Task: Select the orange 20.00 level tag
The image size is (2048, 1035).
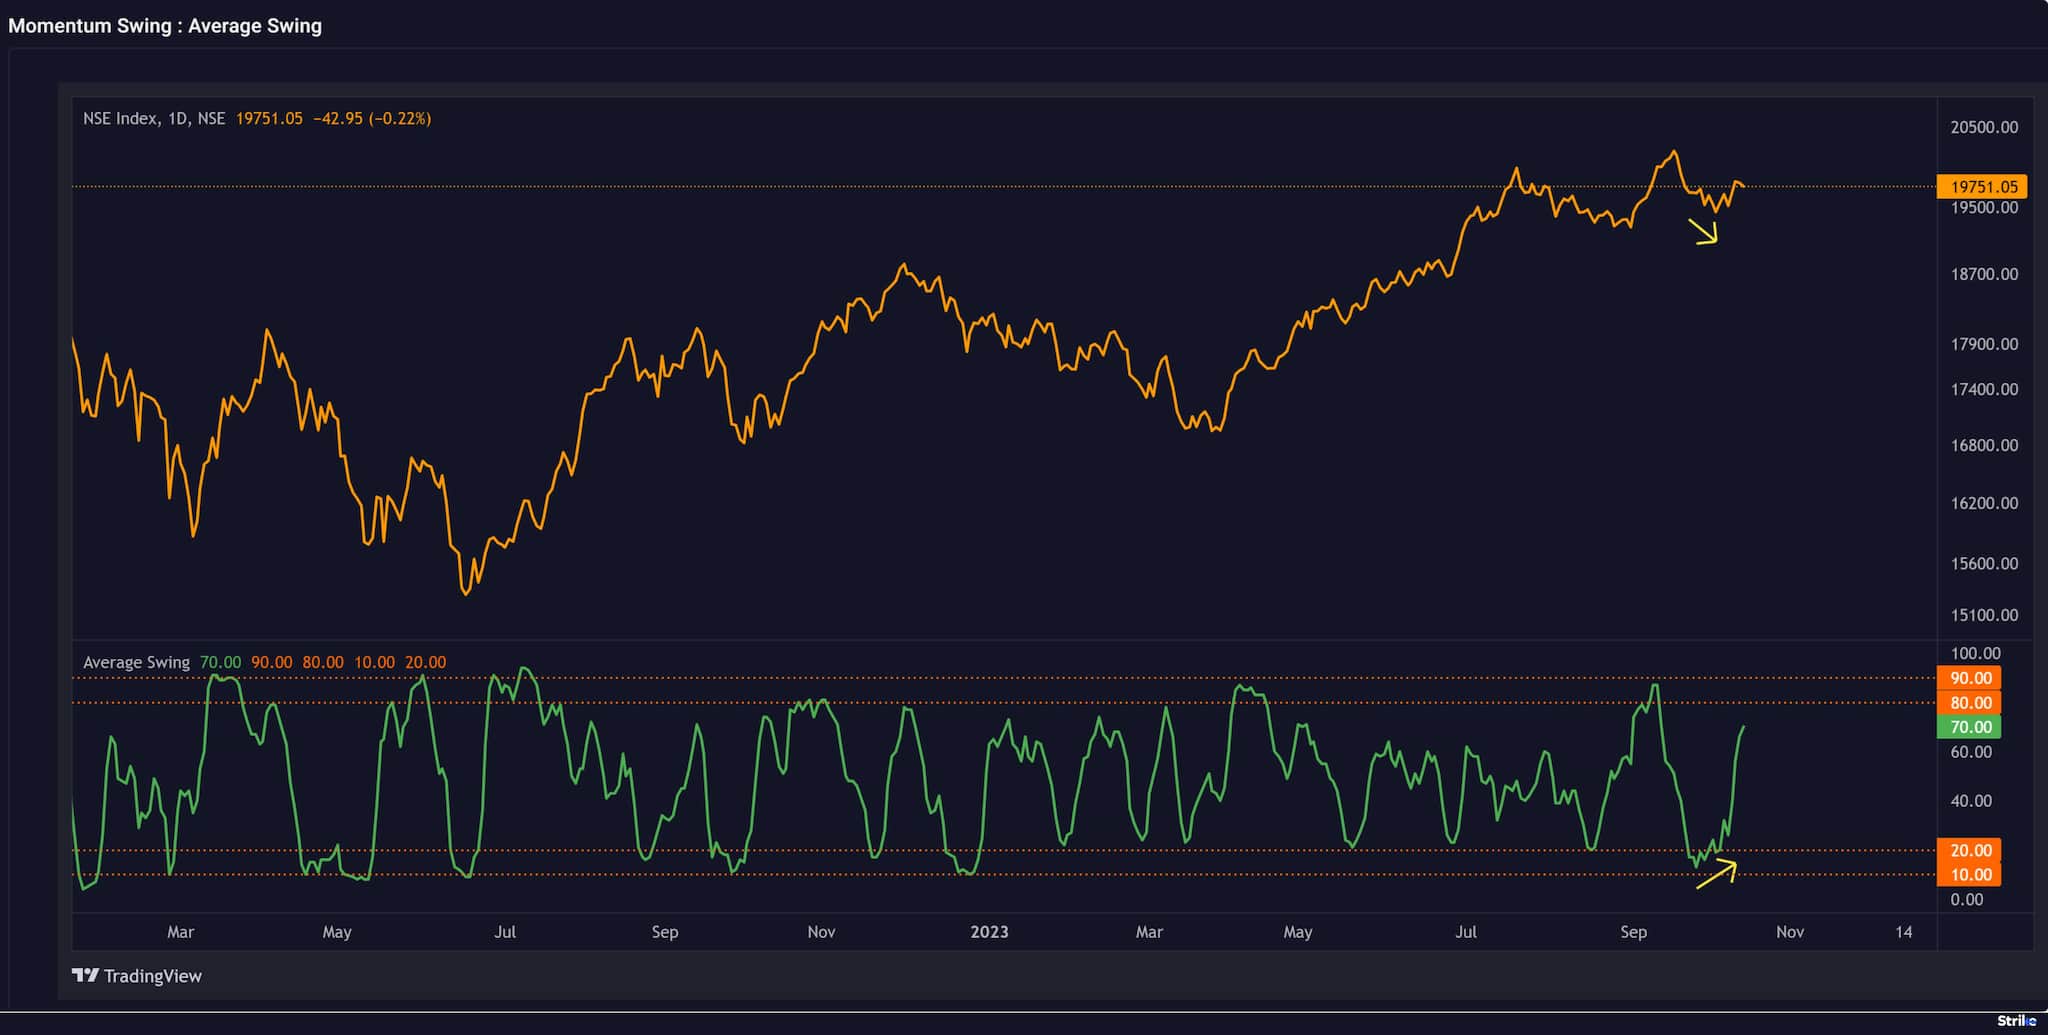Action: click(x=1969, y=850)
